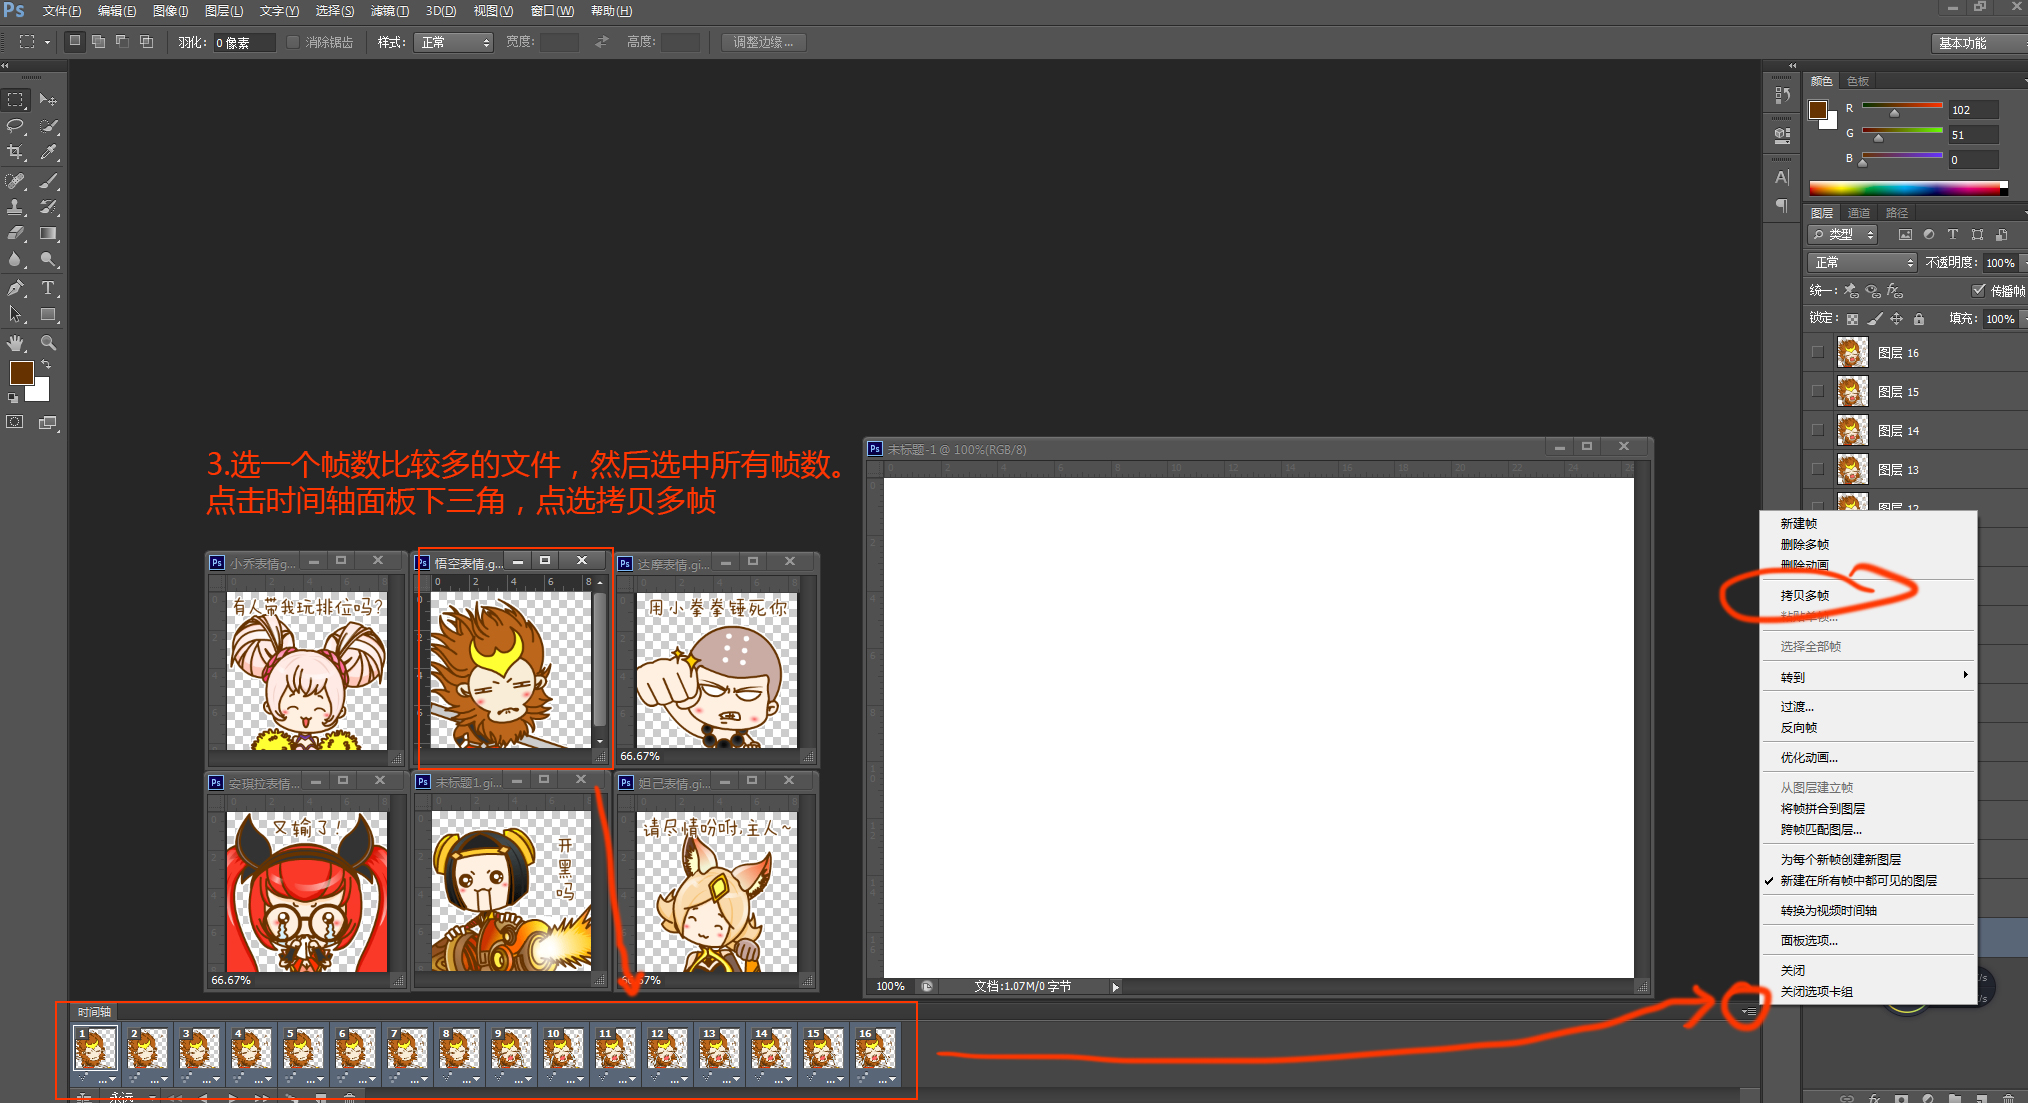Click the 调整边缘 button

(763, 42)
